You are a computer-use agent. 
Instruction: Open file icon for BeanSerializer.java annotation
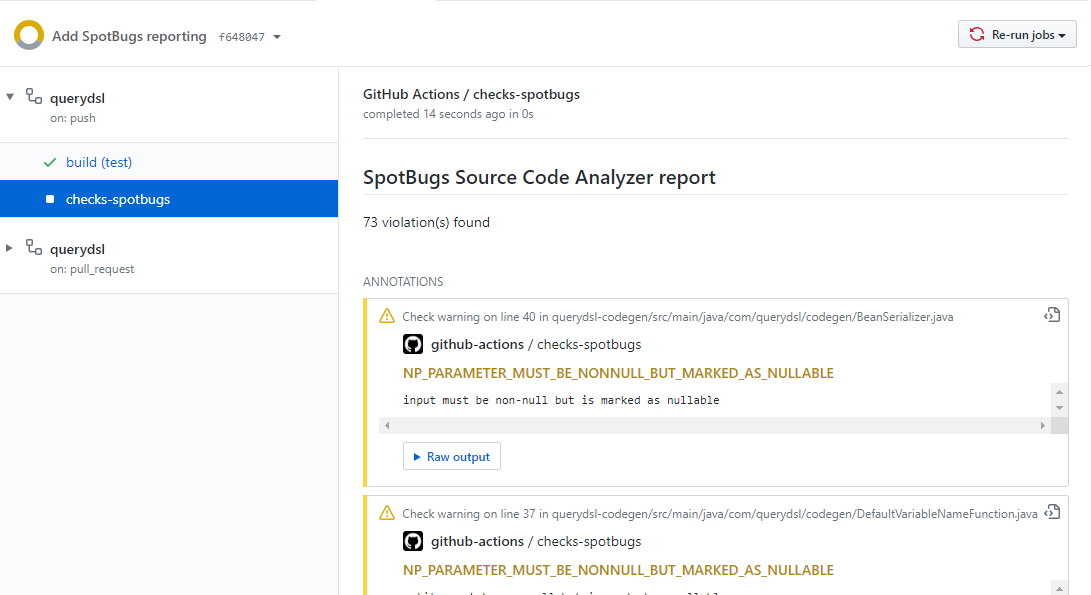click(x=1051, y=315)
